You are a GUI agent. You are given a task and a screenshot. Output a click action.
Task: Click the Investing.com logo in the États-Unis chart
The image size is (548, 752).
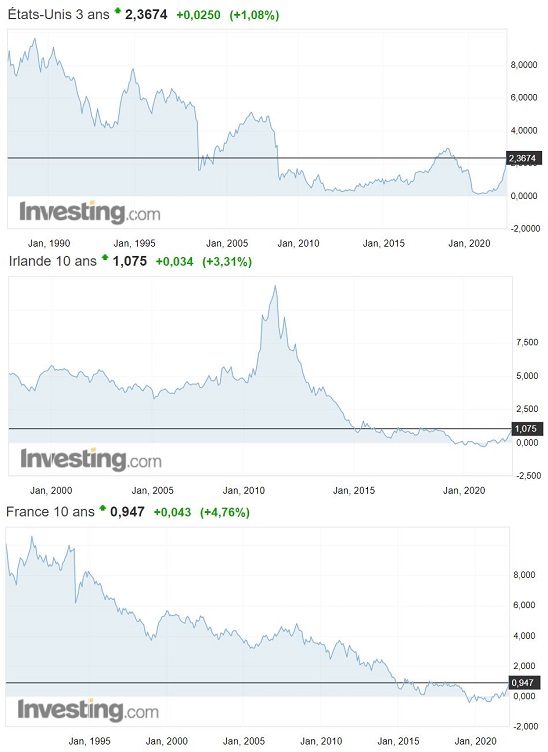(x=90, y=212)
